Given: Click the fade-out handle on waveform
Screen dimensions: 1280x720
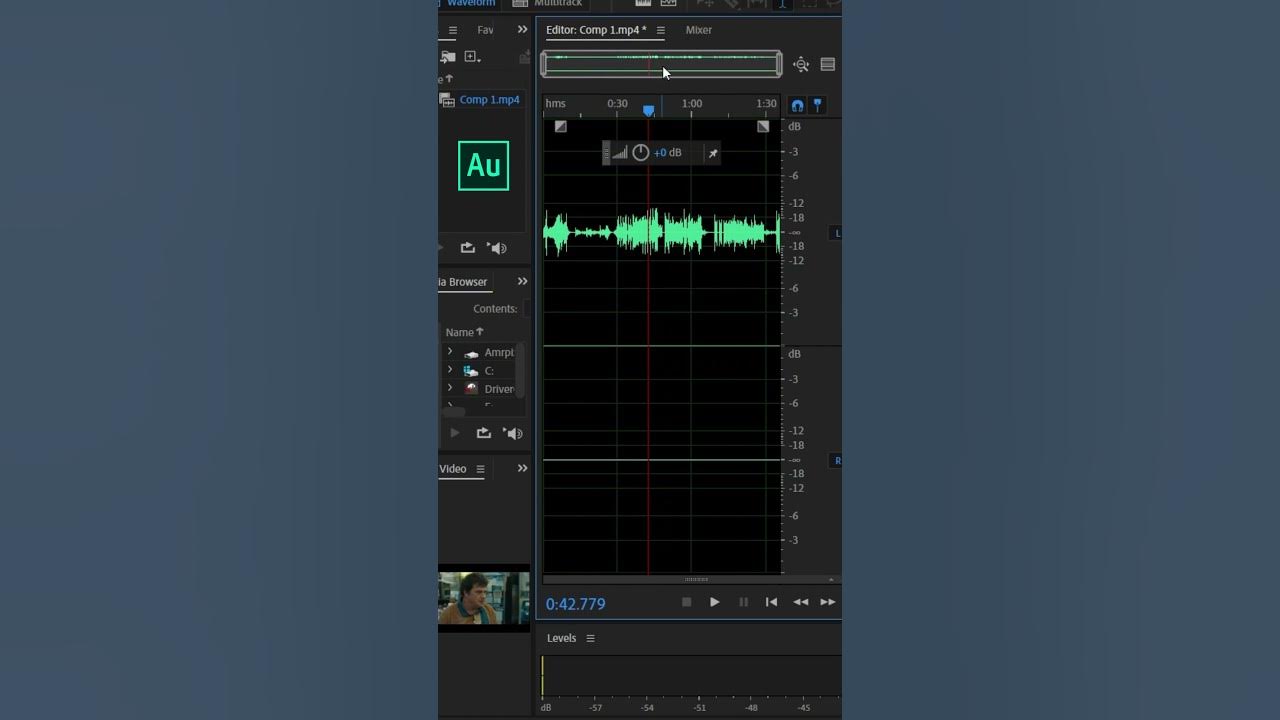Looking at the screenshot, I should pos(763,127).
